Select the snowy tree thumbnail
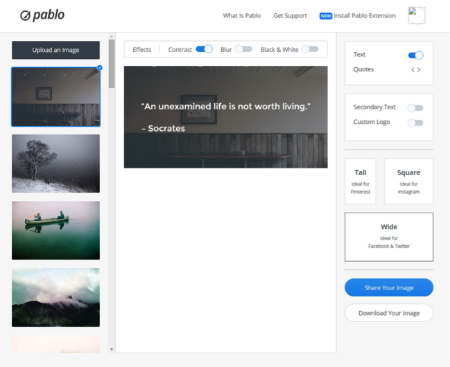The height and width of the screenshot is (367, 450). pyautogui.click(x=56, y=164)
